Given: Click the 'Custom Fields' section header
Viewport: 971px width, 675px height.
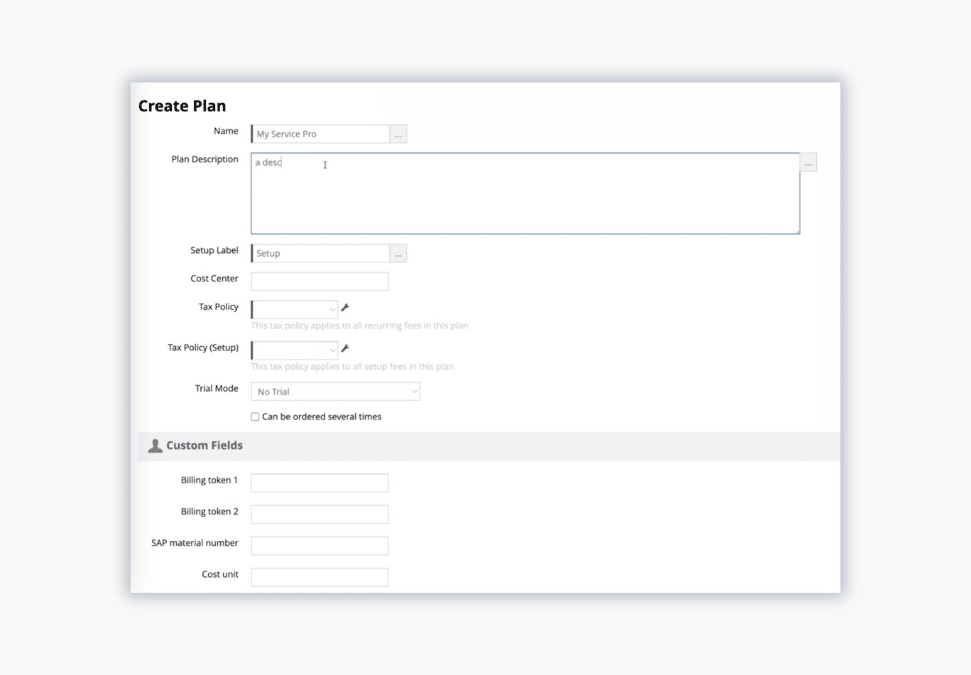Looking at the screenshot, I should point(489,446).
